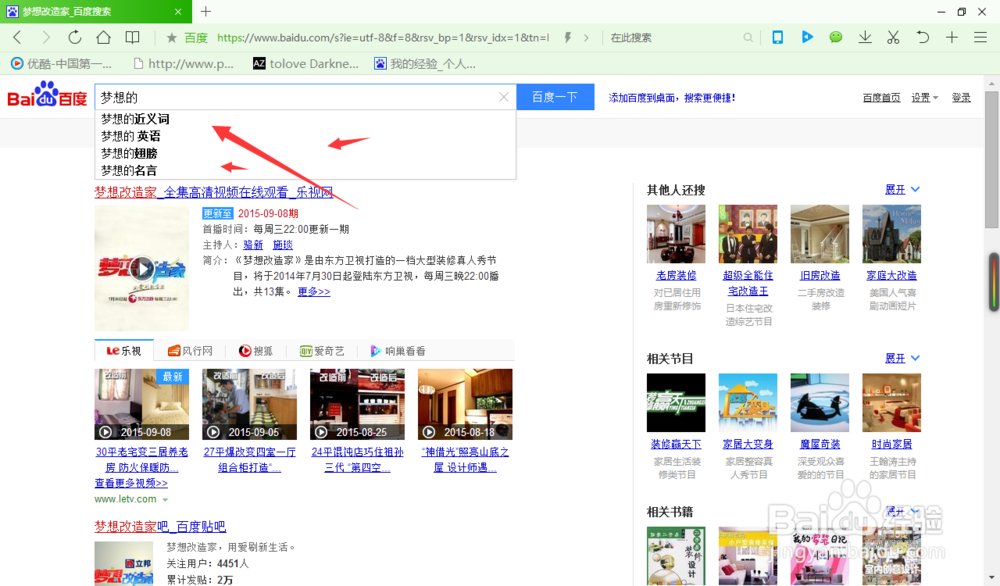Expand the 其他人还搜 section with 展开

(x=902, y=189)
